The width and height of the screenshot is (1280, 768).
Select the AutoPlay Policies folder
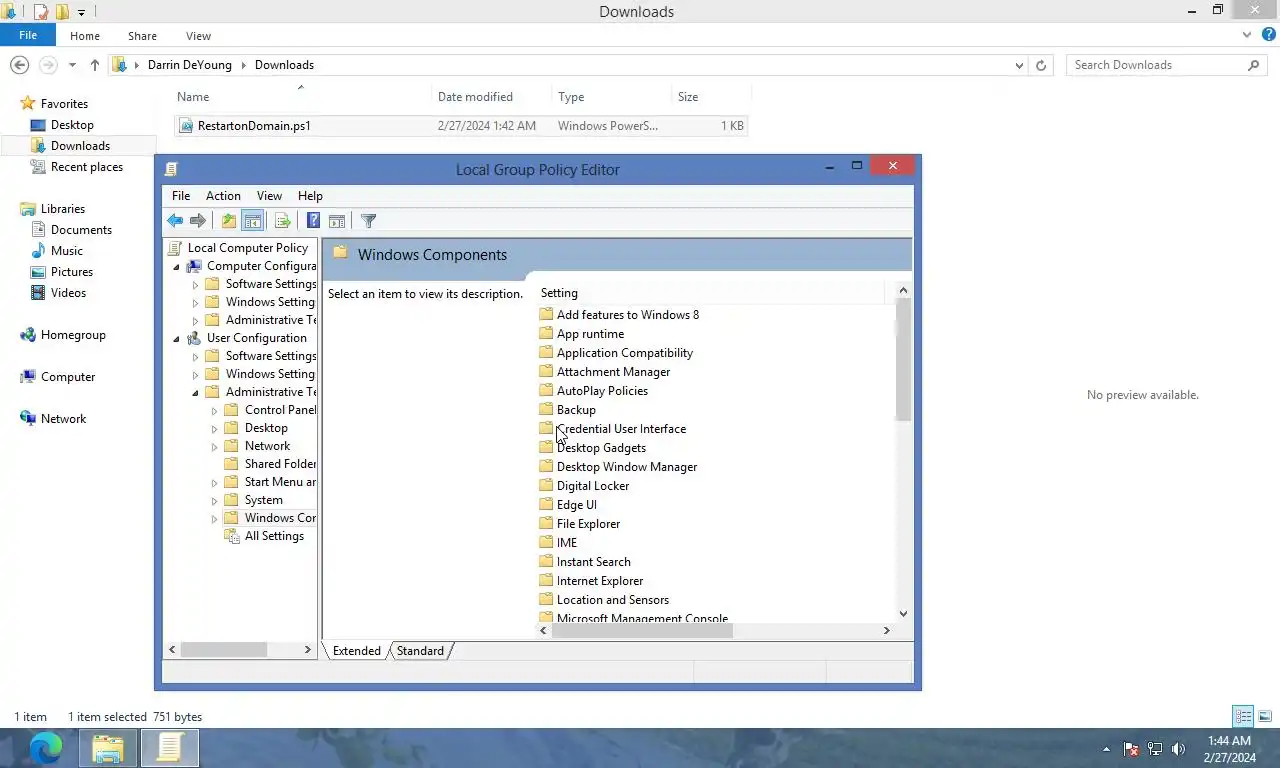(x=593, y=391)
